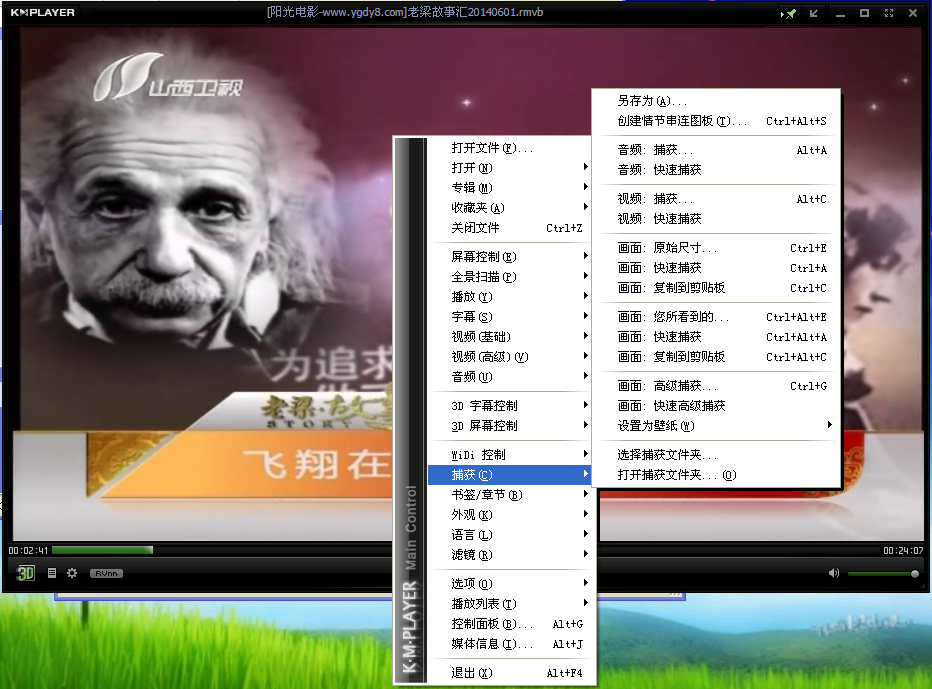
Task: Click the fullscreen icon in title bar
Action: (887, 13)
